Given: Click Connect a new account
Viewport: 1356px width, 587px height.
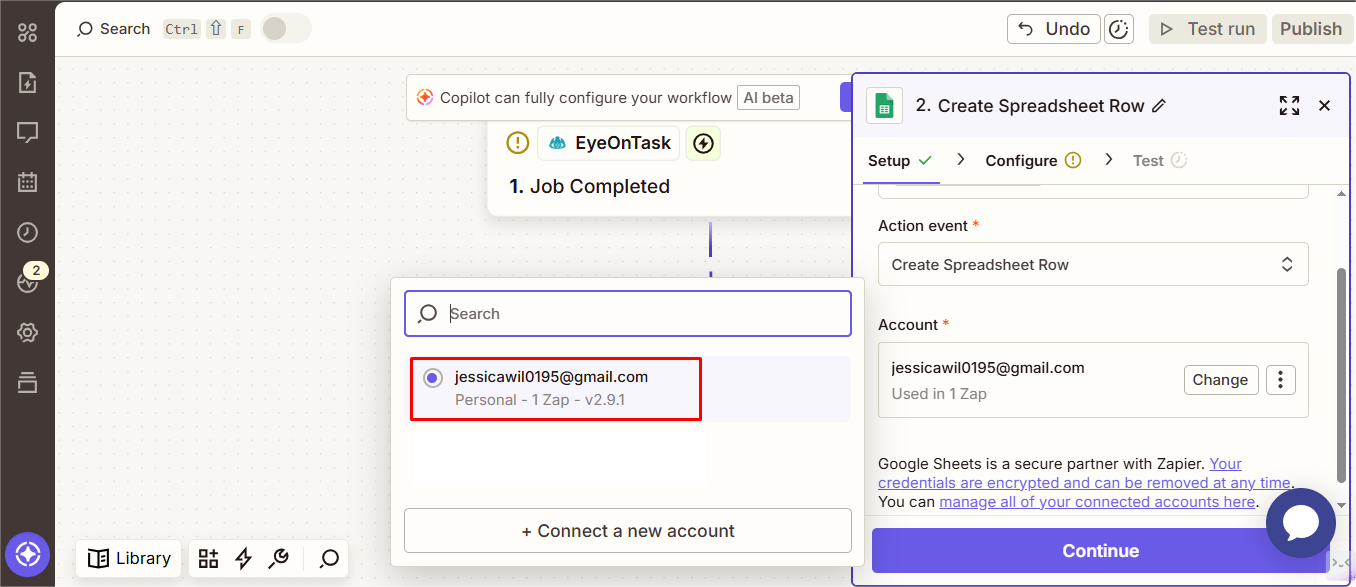Looking at the screenshot, I should point(627,531).
